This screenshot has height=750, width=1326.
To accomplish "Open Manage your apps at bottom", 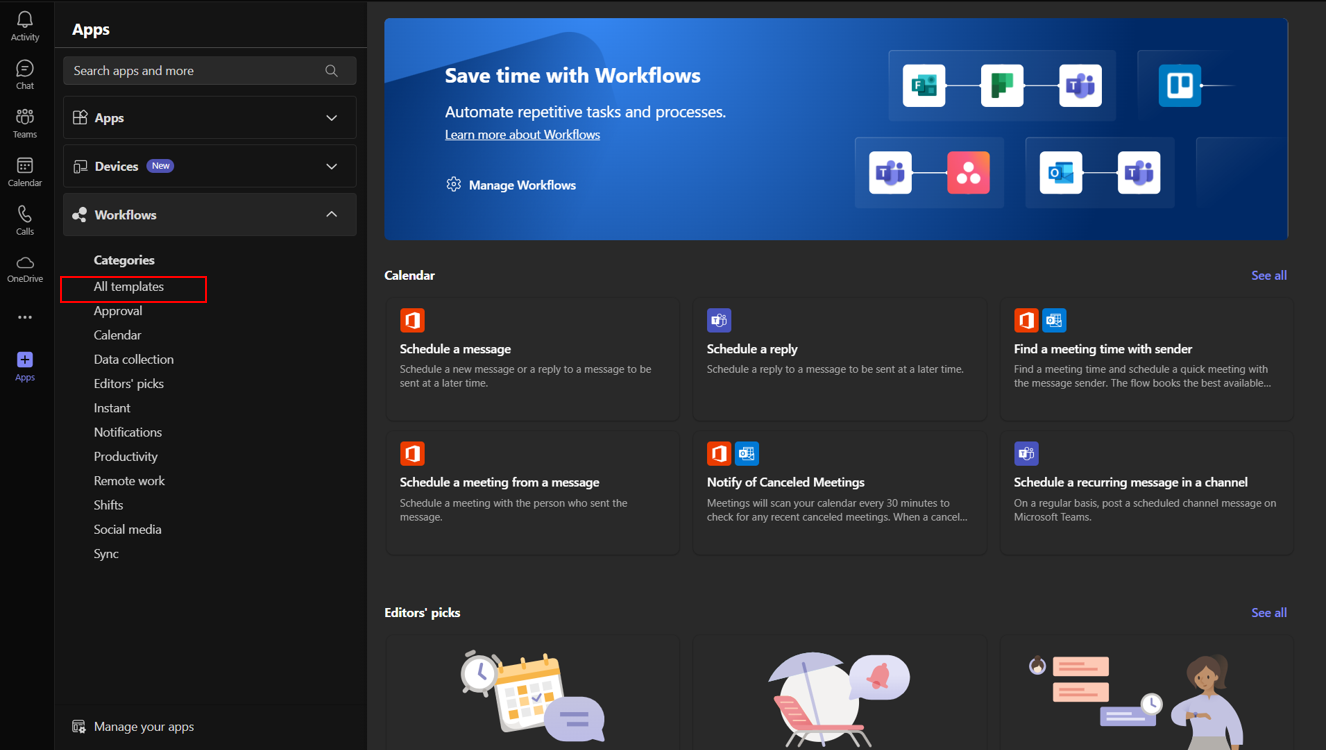I will [143, 727].
